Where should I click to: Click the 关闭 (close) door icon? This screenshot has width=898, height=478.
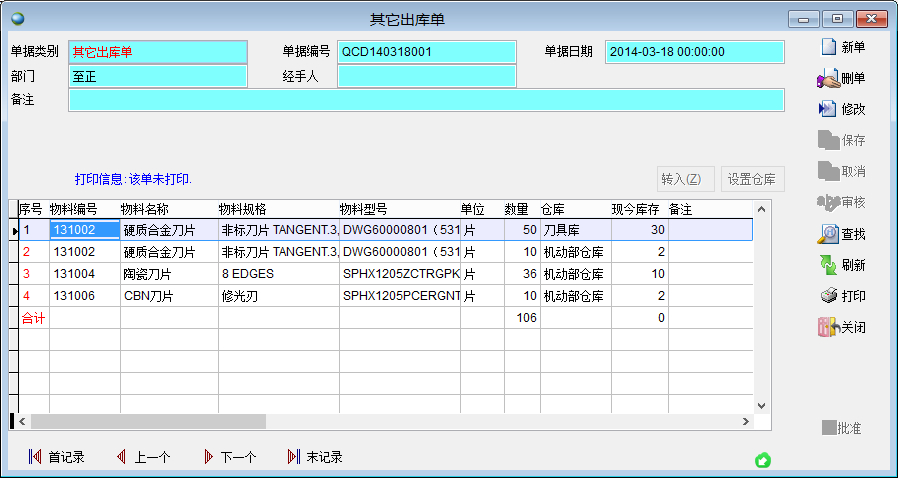(828, 327)
